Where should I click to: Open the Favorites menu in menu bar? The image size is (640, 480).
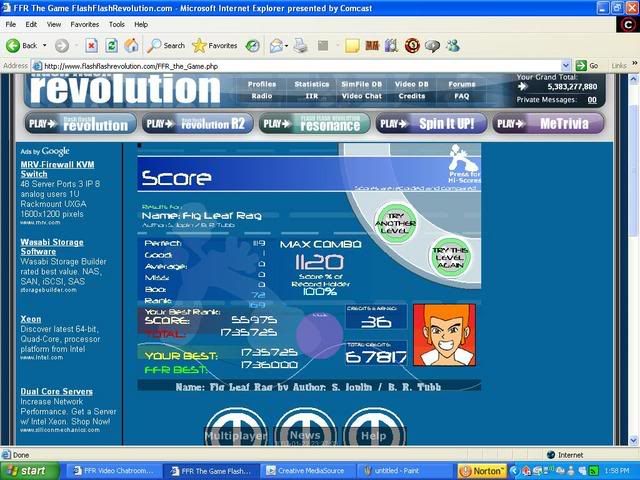click(x=84, y=24)
